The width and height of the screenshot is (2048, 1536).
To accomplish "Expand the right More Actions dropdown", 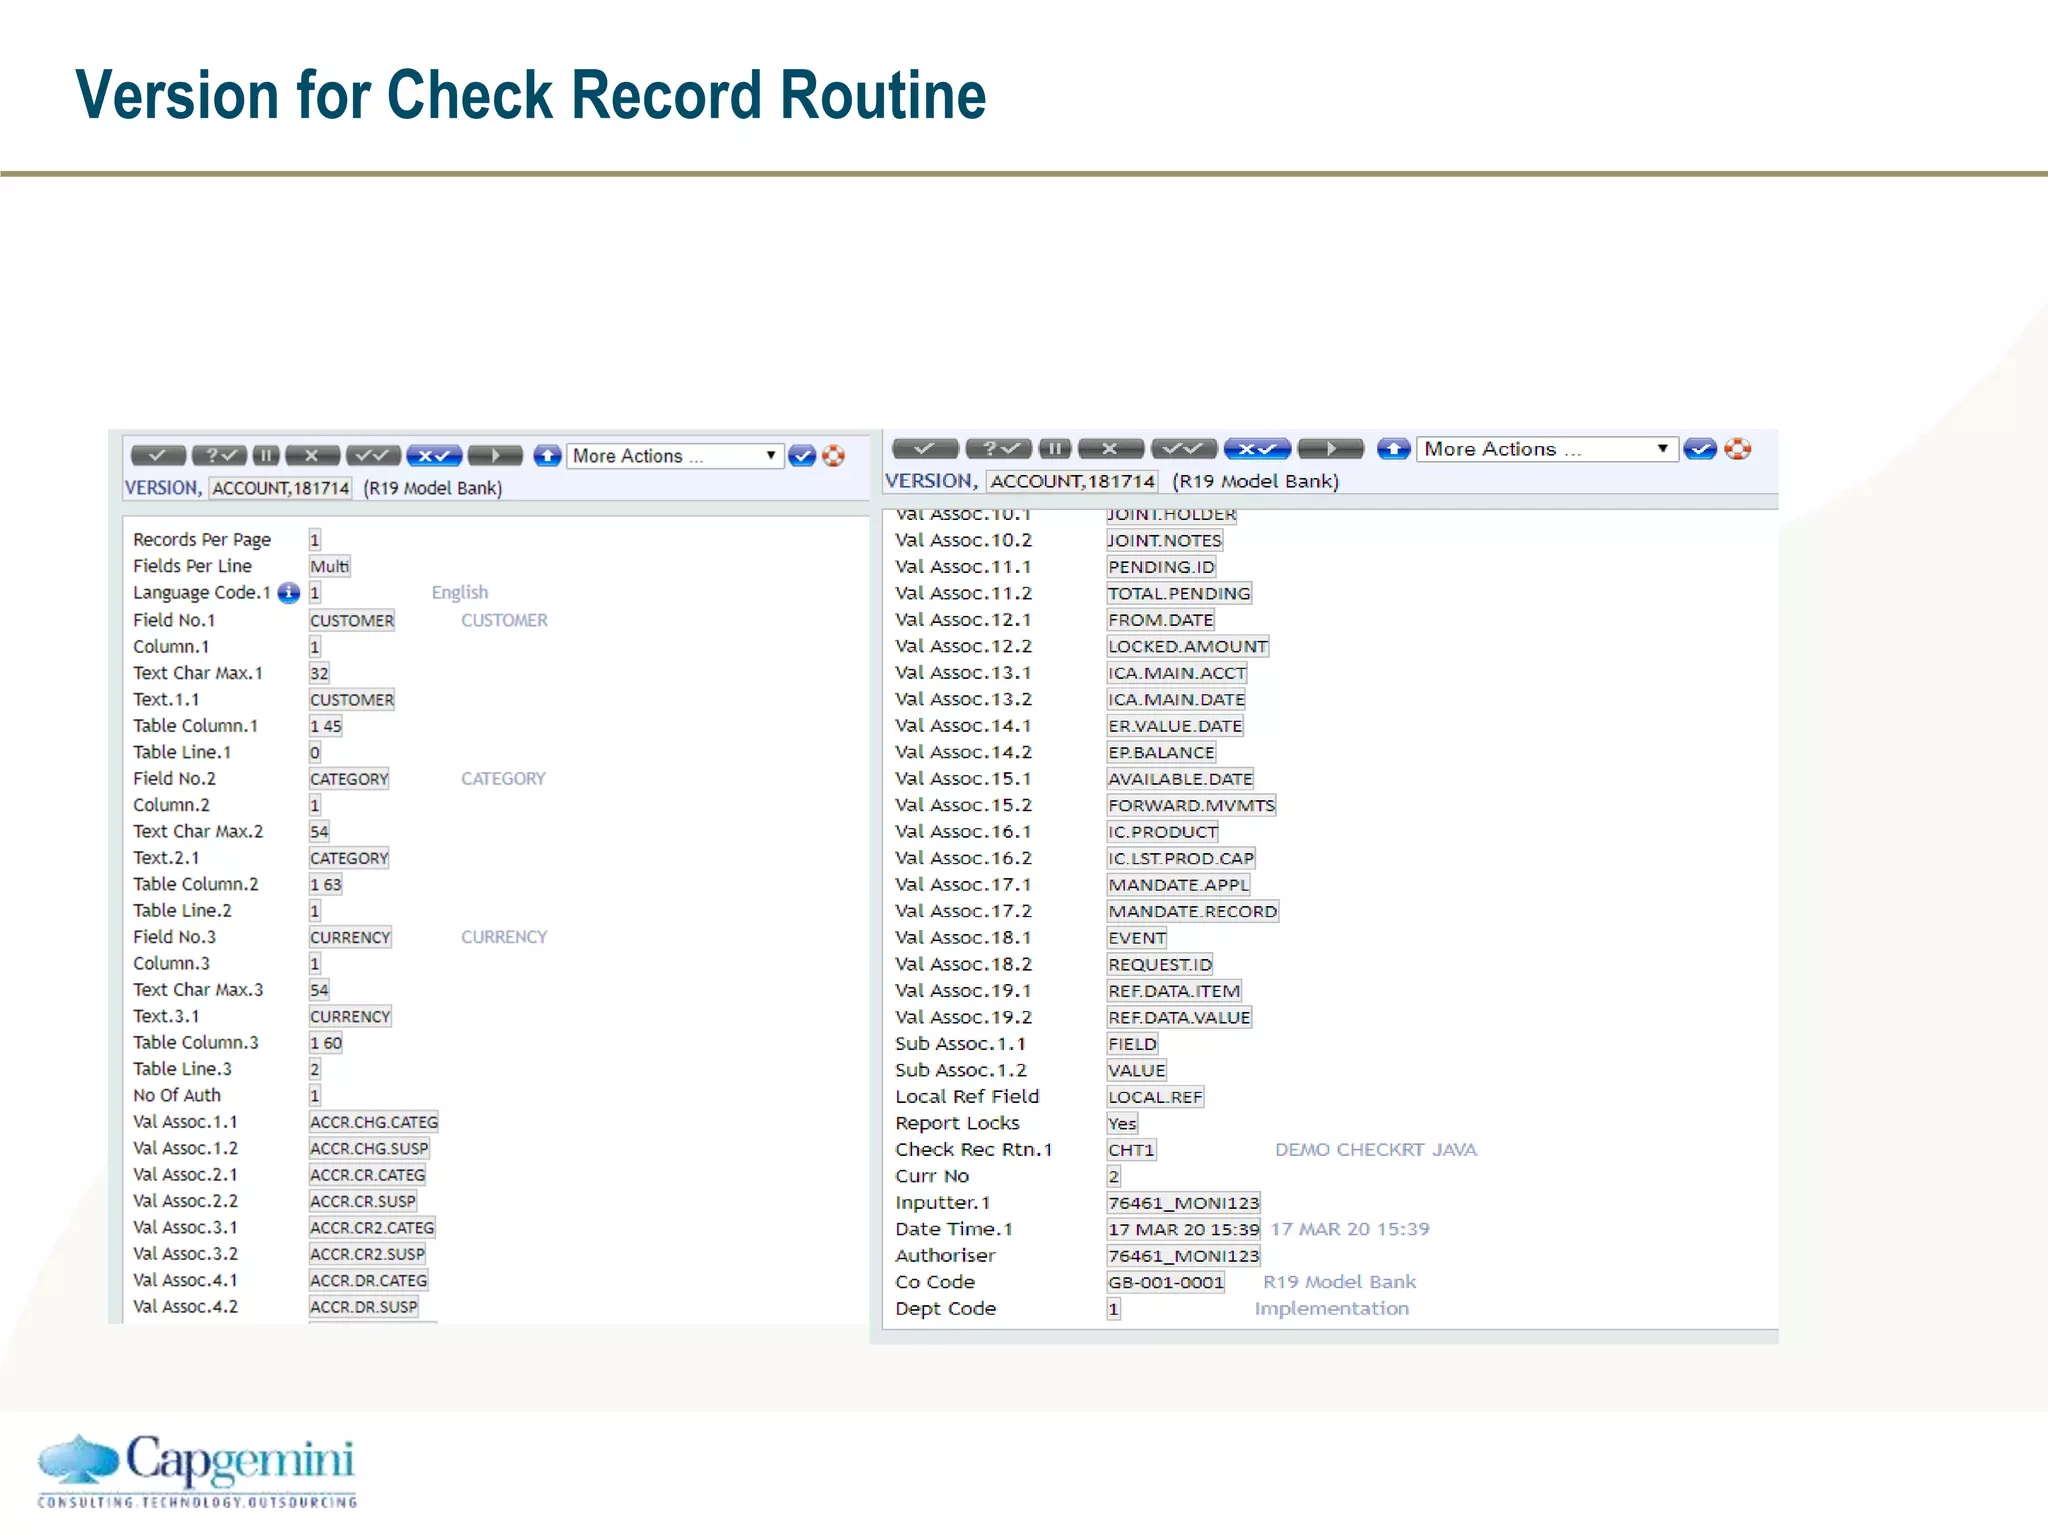I will pos(1546,449).
